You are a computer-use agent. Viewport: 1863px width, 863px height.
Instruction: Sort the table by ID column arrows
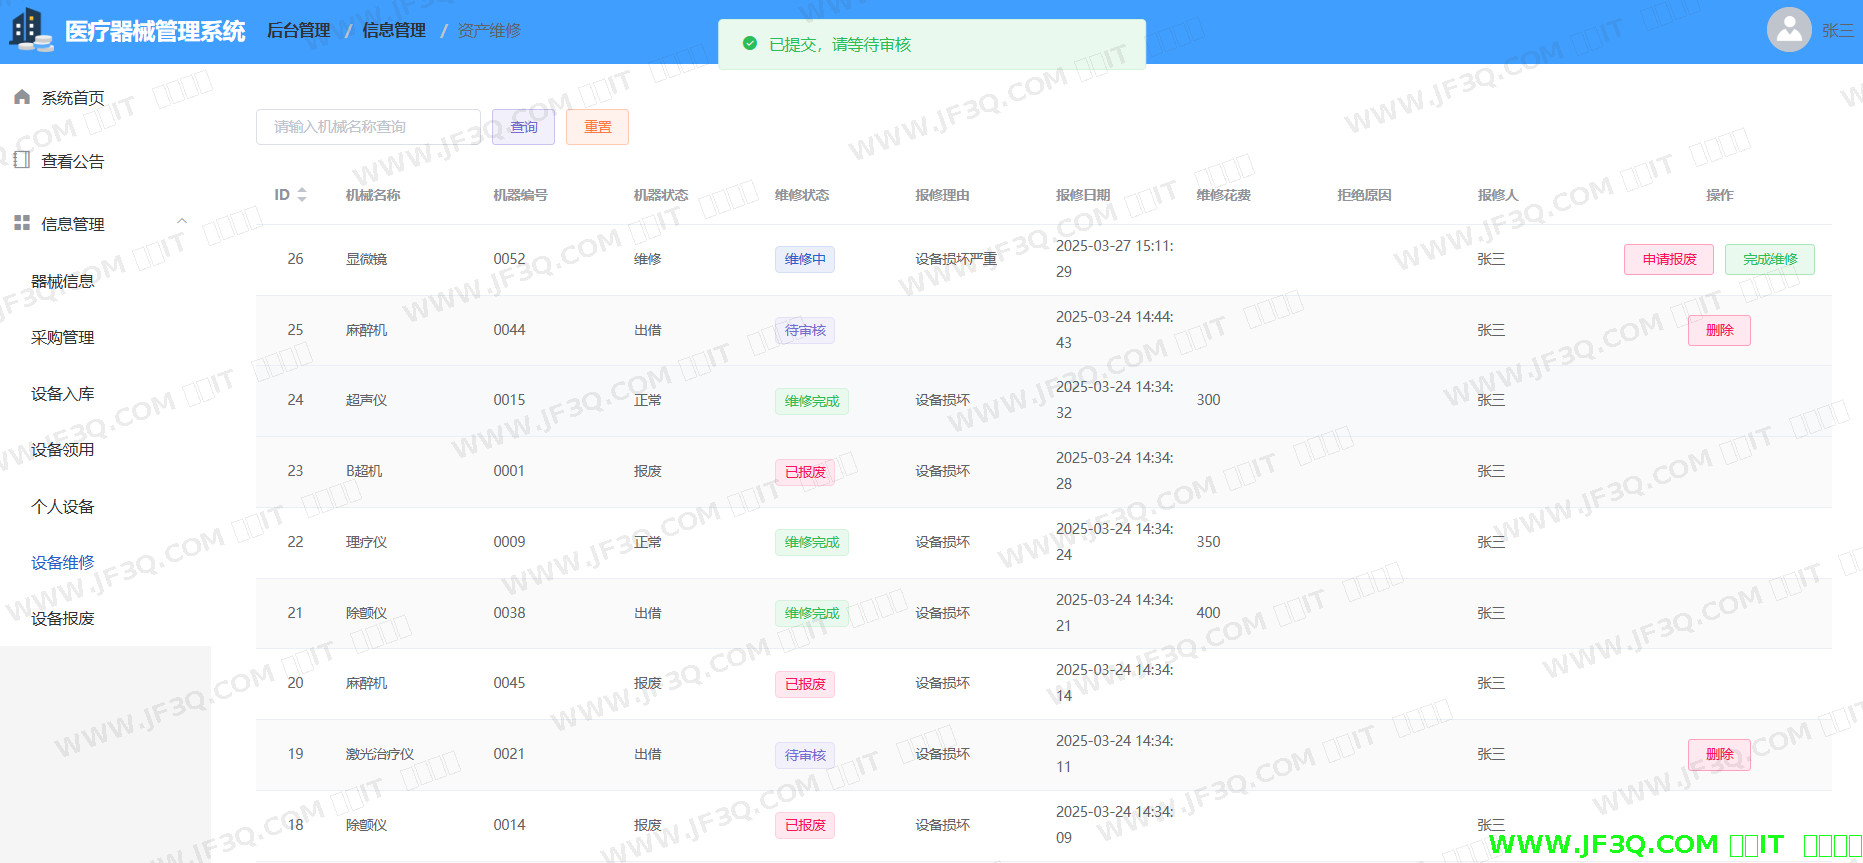tap(302, 195)
